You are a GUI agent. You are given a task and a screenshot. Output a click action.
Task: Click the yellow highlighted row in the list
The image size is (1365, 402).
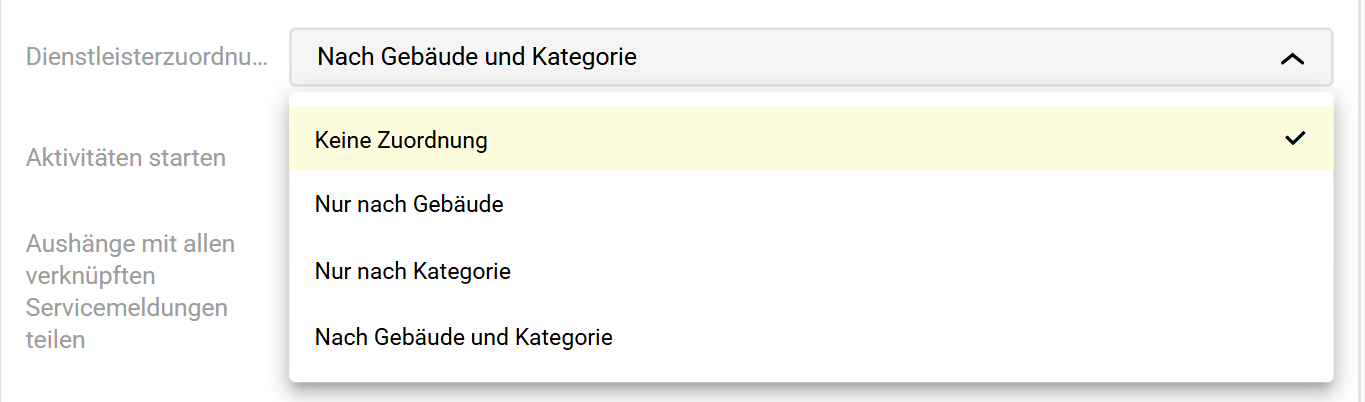tap(810, 140)
